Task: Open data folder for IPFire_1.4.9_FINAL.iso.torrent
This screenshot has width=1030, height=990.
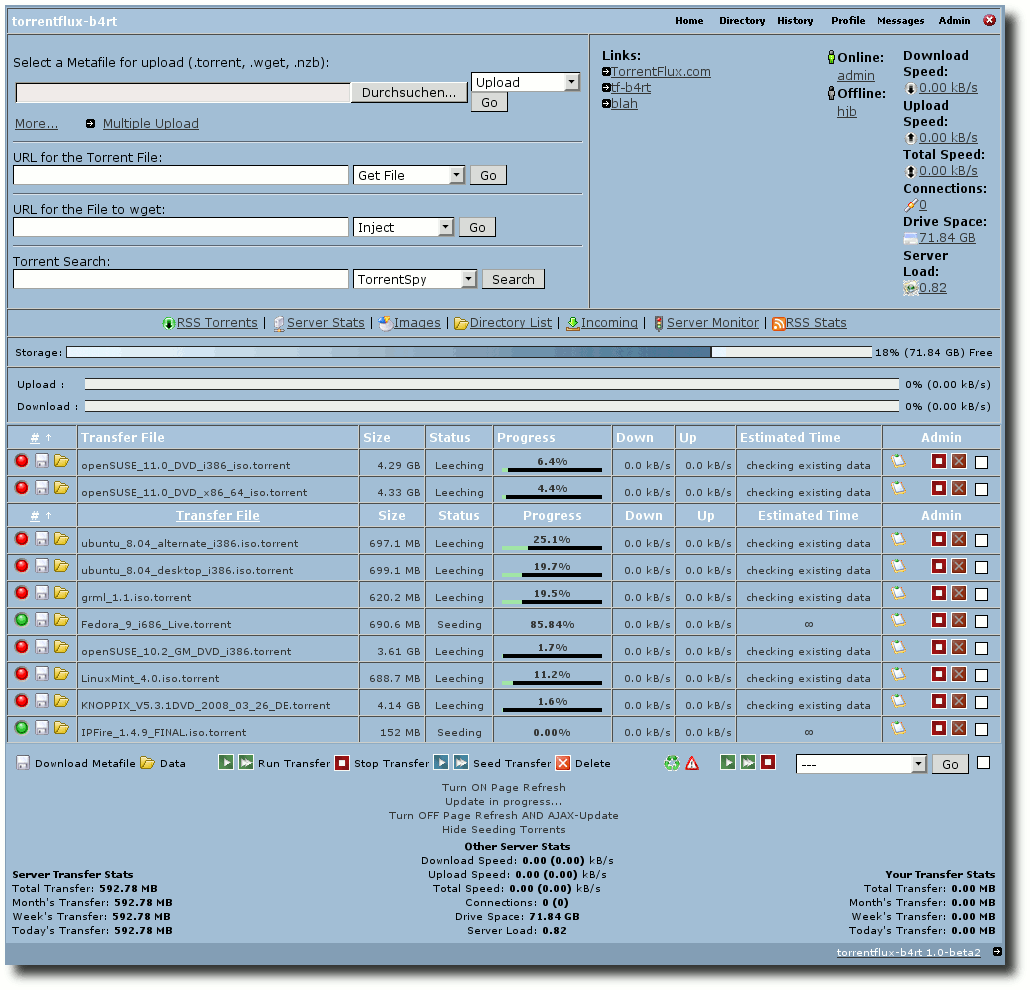Action: [61, 728]
